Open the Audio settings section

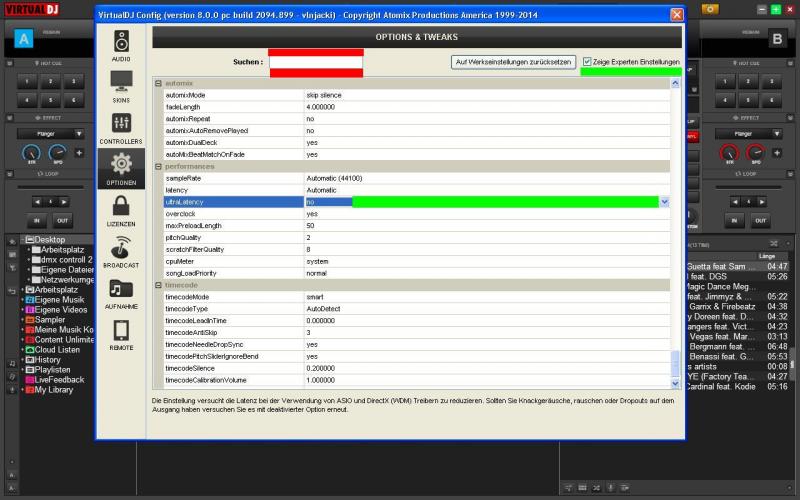pos(121,46)
